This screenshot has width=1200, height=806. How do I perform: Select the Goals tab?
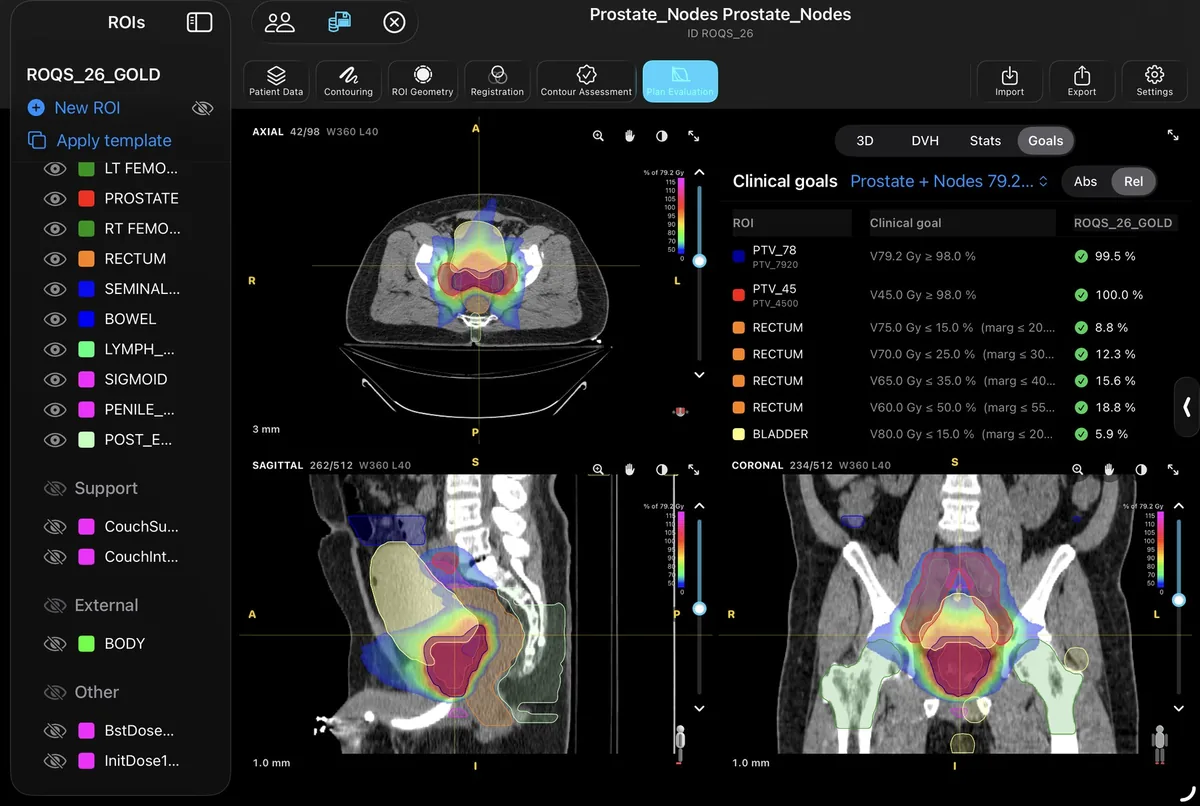[1045, 141]
